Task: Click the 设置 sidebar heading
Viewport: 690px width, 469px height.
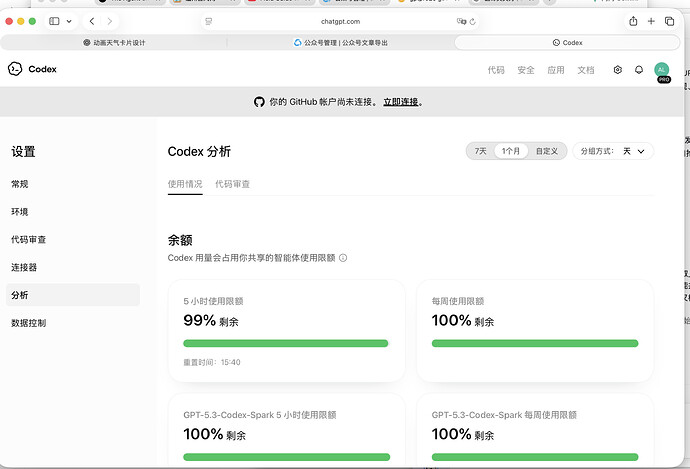Action: (x=23, y=152)
